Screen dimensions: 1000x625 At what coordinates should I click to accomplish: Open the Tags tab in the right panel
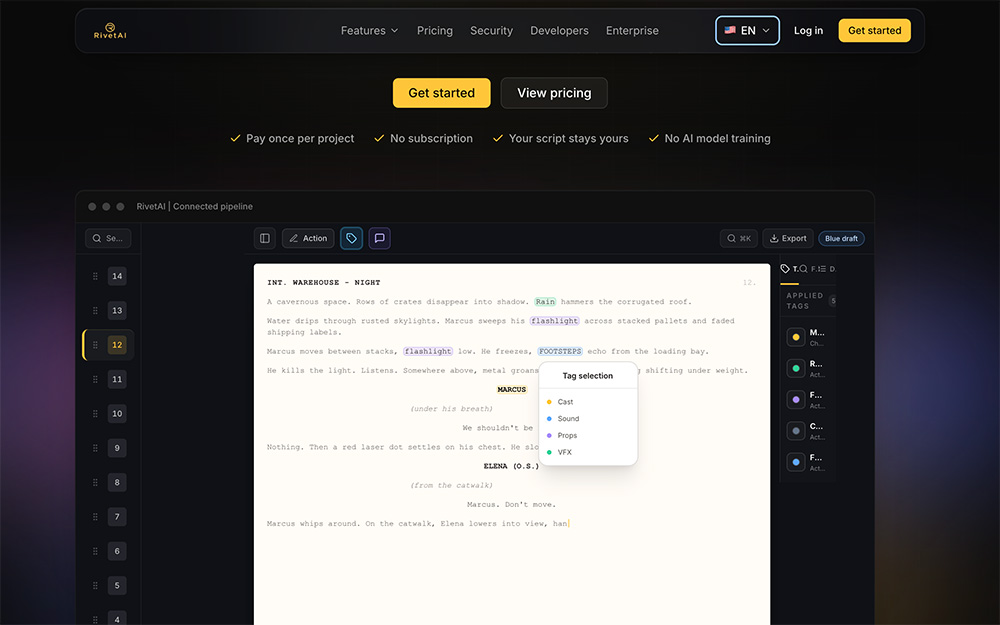pos(790,269)
